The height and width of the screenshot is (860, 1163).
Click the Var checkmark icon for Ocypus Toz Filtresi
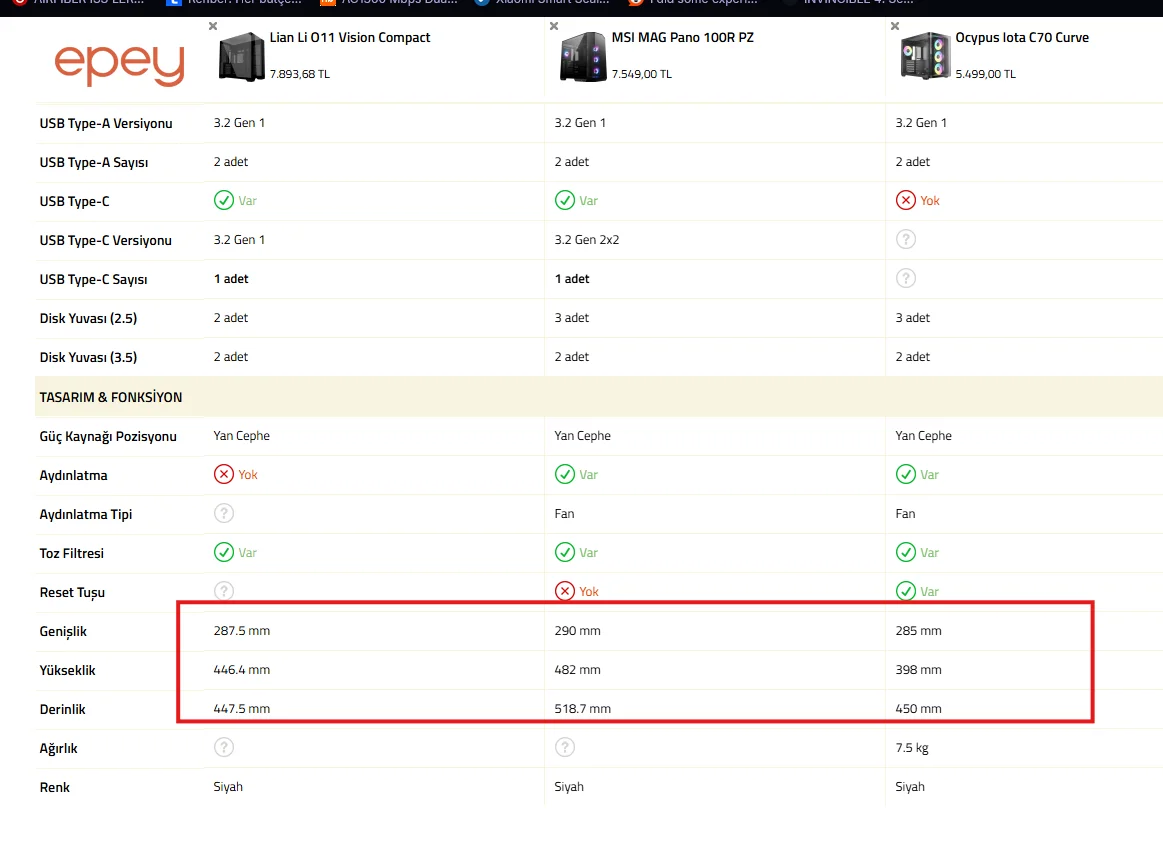pos(906,552)
